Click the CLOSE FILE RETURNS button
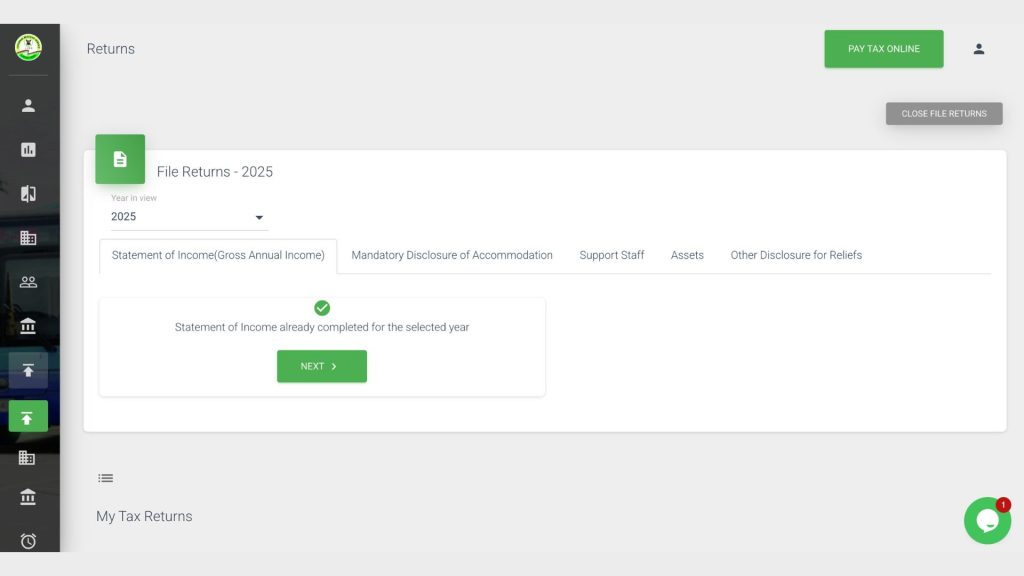The image size is (1024, 576). click(943, 113)
